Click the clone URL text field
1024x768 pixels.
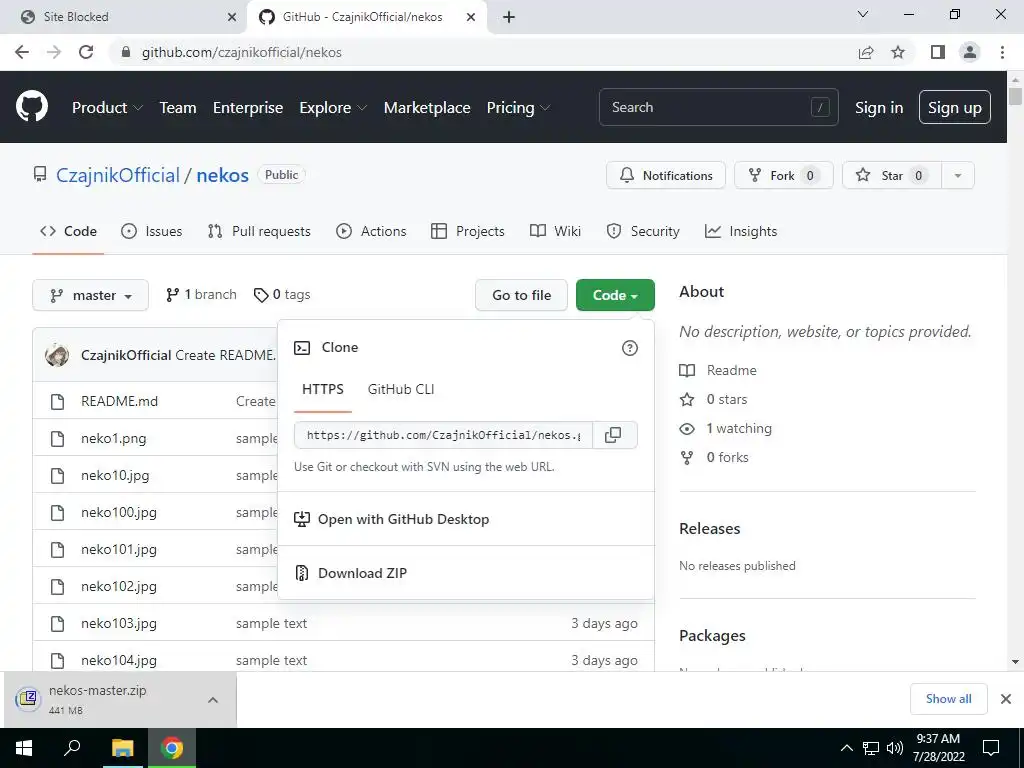coord(443,435)
